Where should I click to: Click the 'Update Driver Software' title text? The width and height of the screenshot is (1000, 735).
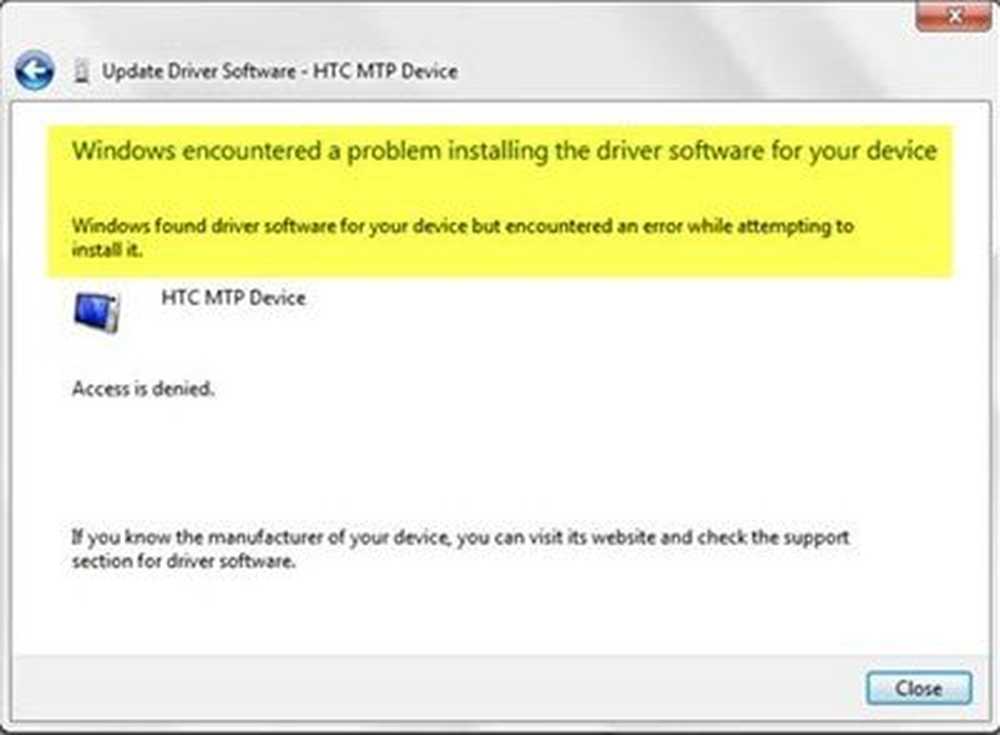(199, 71)
